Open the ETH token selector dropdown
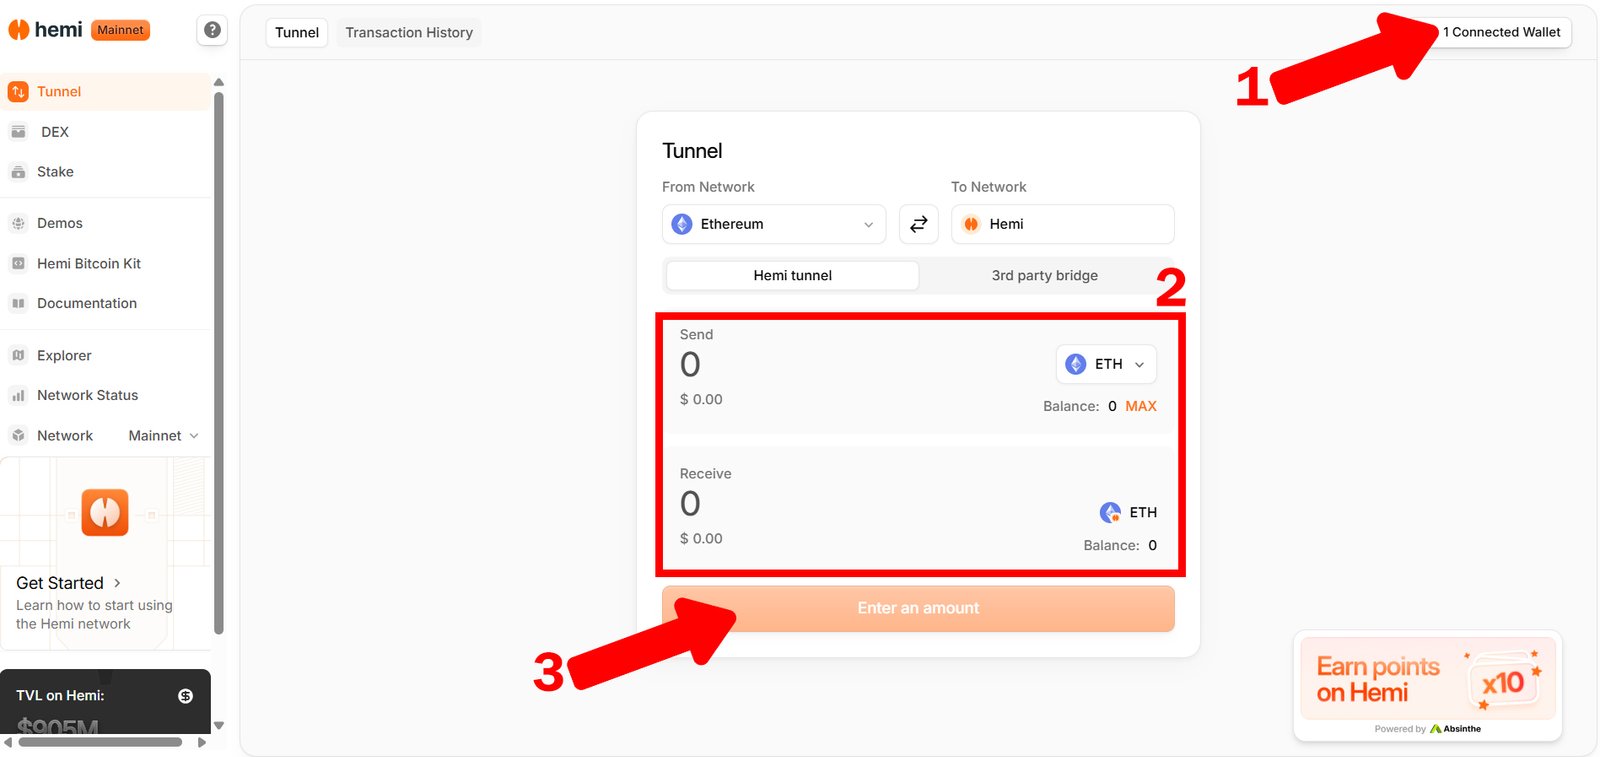This screenshot has width=1600, height=757. point(1105,364)
